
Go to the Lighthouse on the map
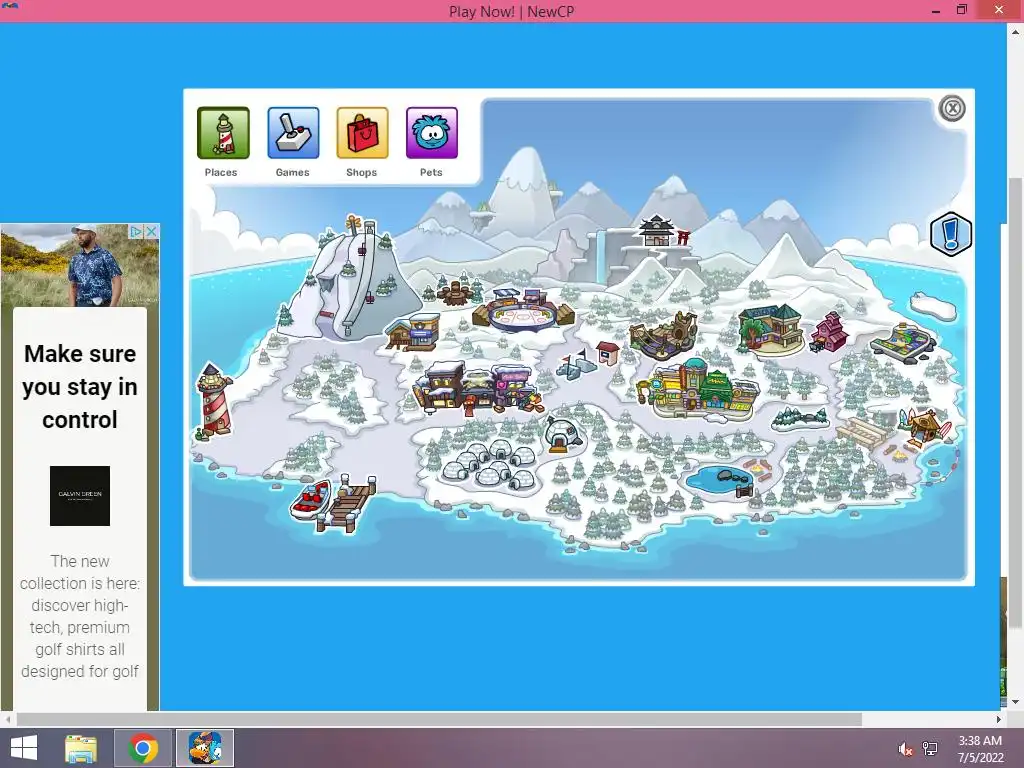pos(214,400)
